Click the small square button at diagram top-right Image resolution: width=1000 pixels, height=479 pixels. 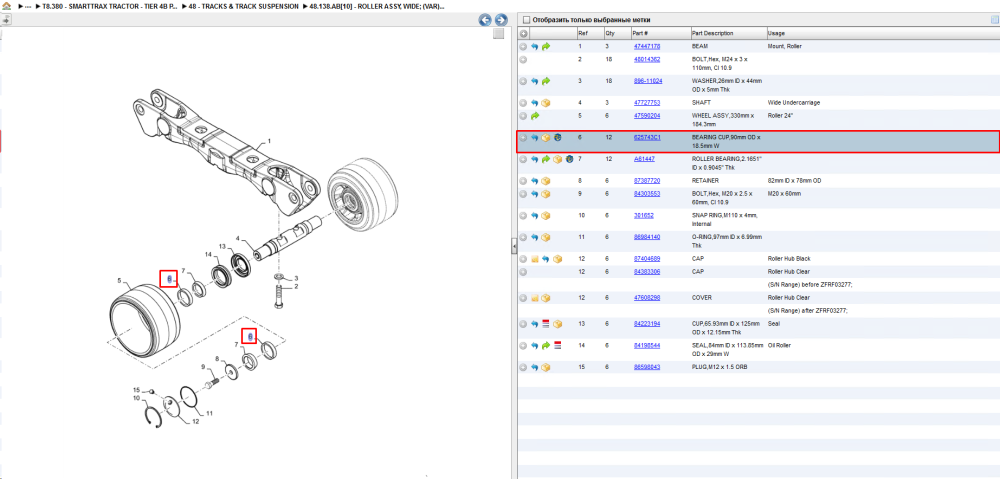tap(499, 34)
